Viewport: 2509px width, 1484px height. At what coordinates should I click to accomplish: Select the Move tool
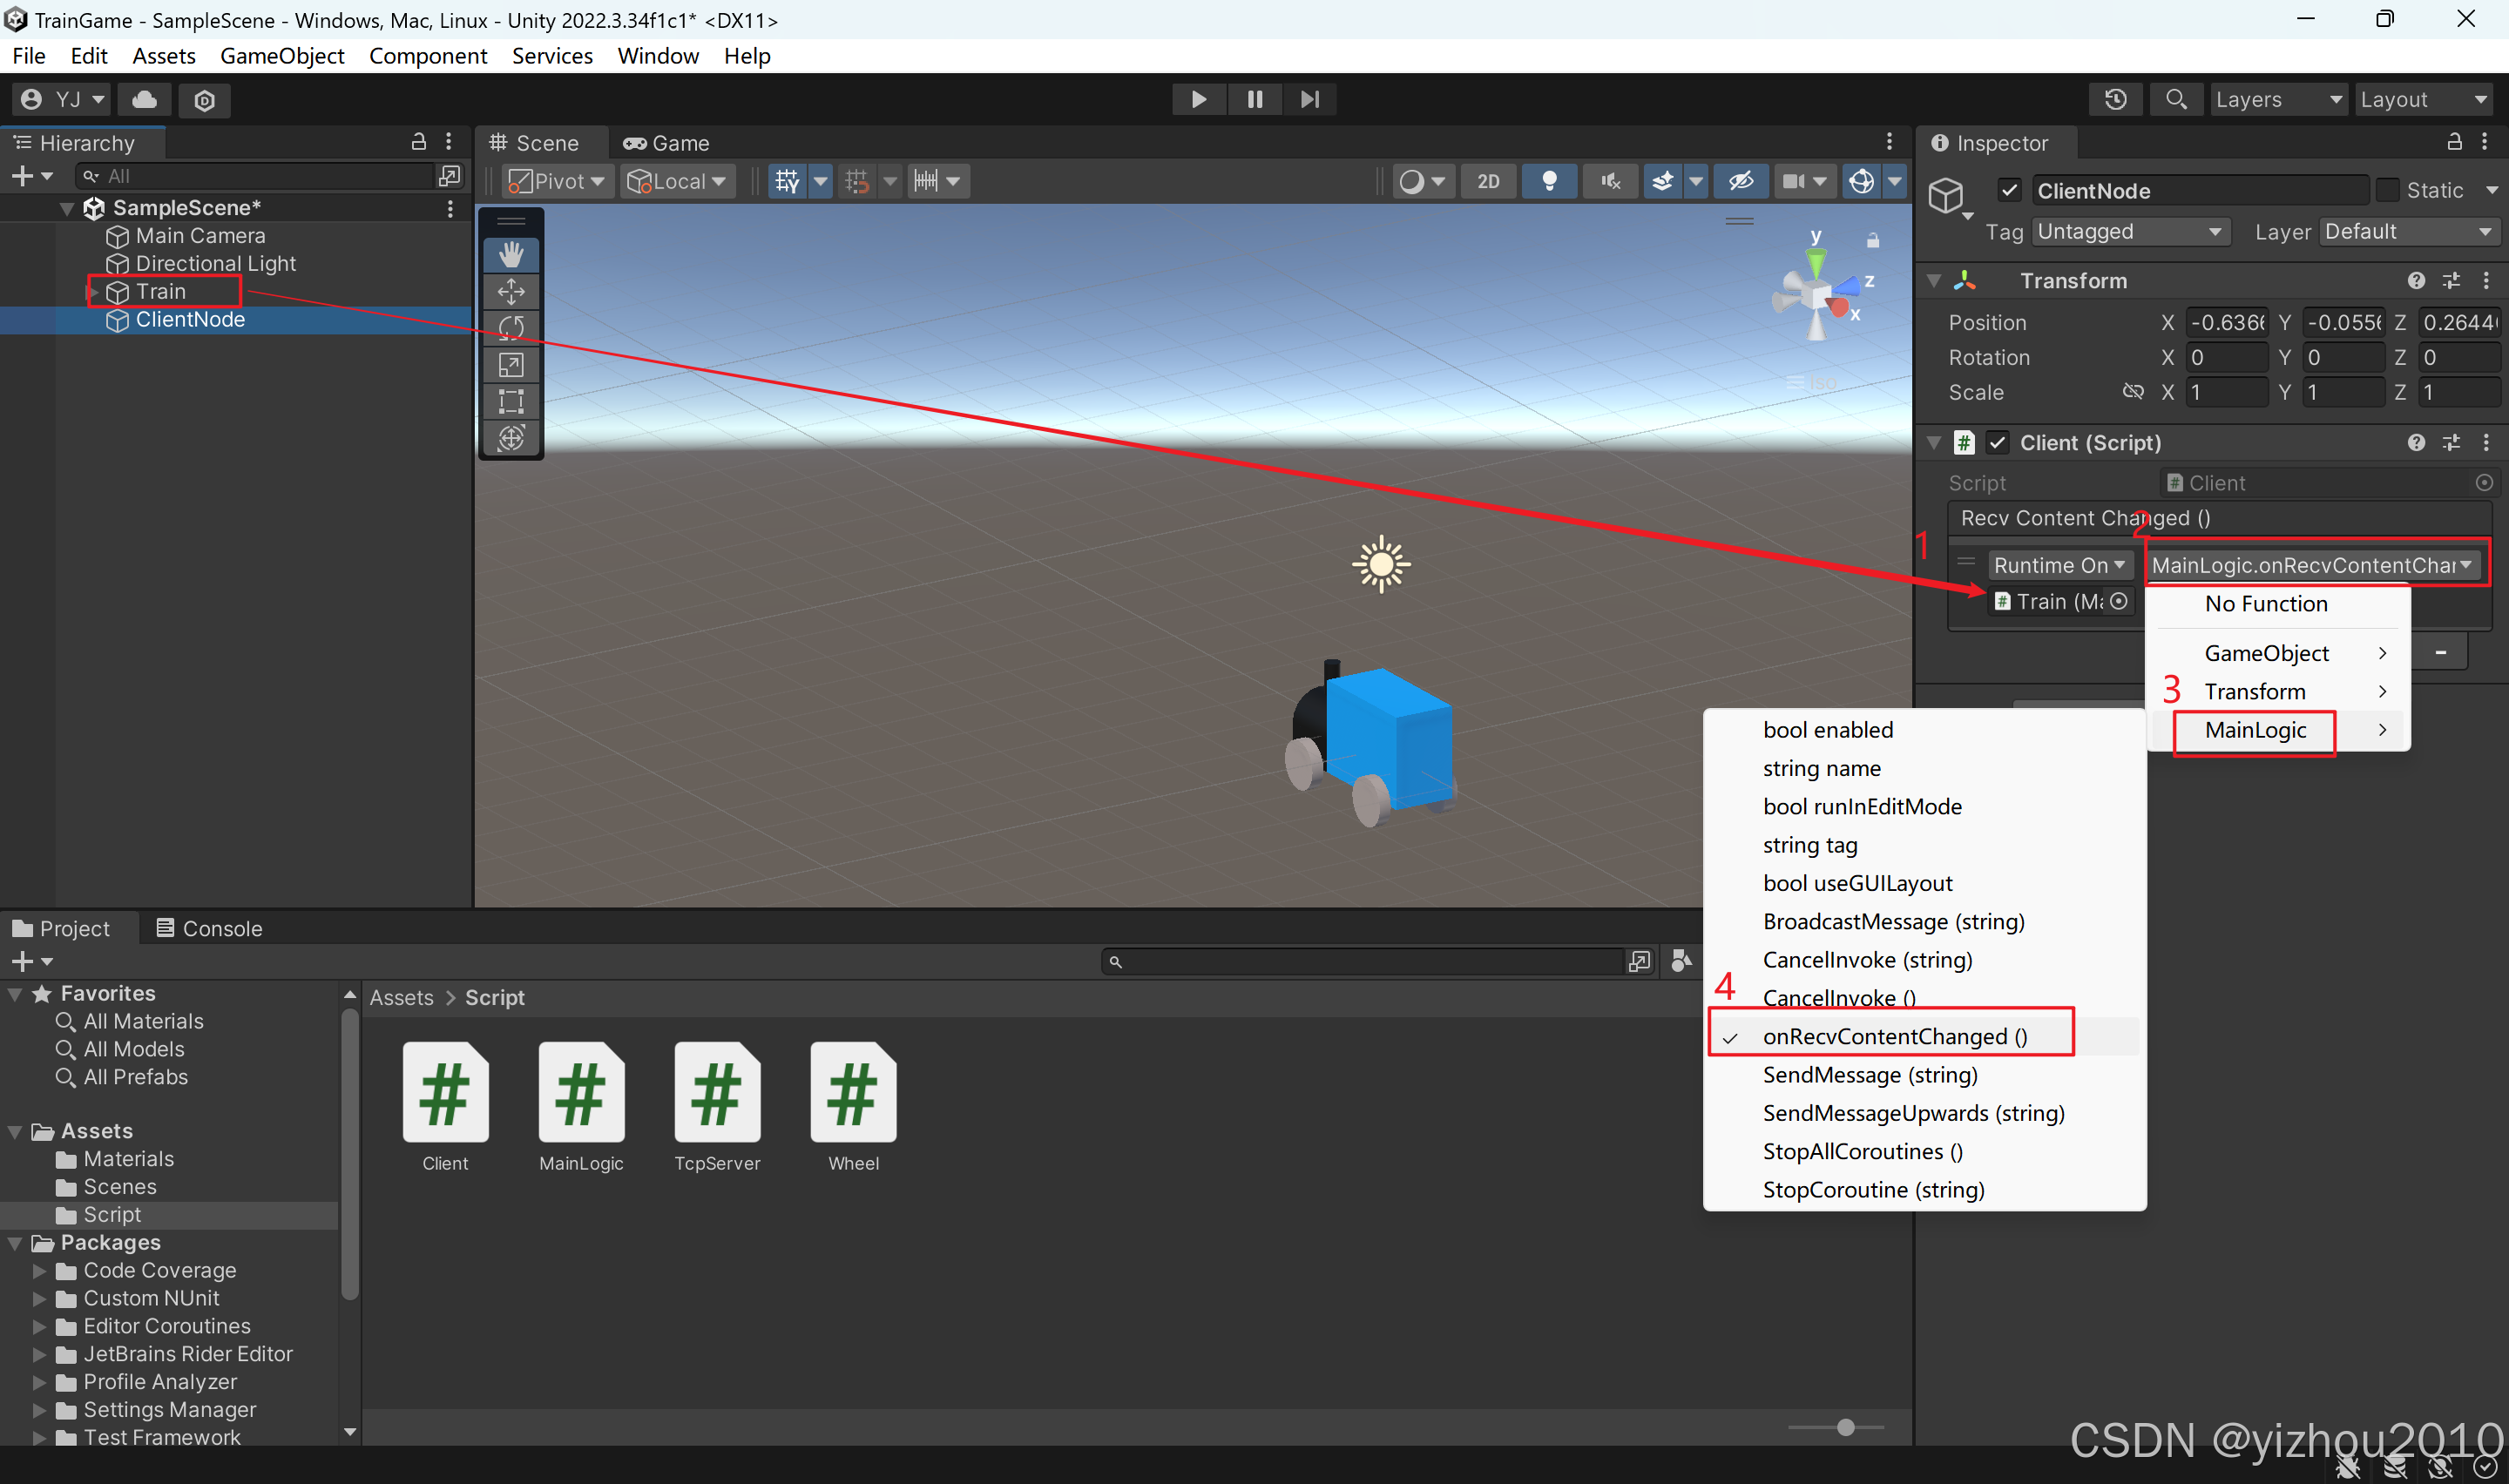pos(511,292)
